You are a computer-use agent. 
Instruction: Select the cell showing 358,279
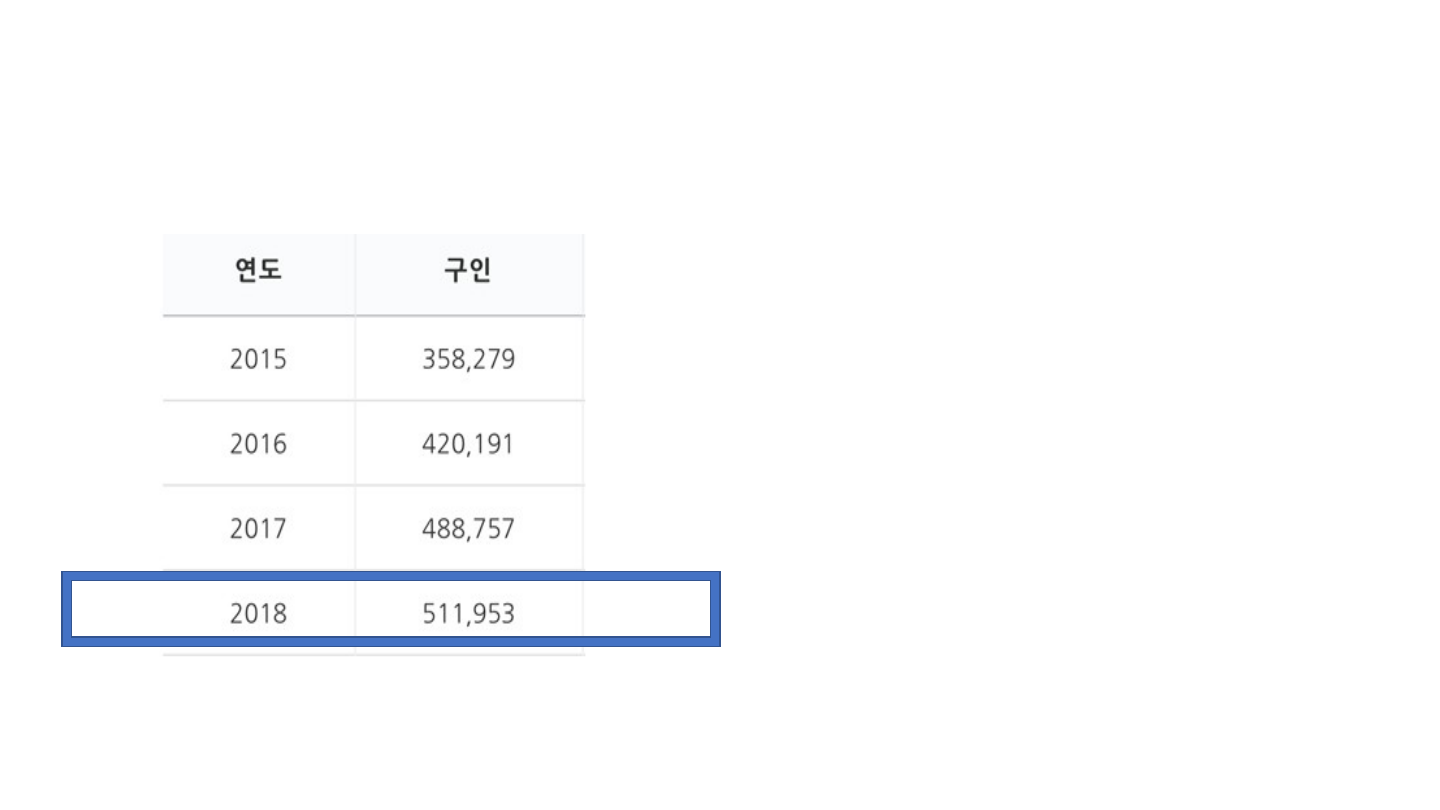pos(468,359)
